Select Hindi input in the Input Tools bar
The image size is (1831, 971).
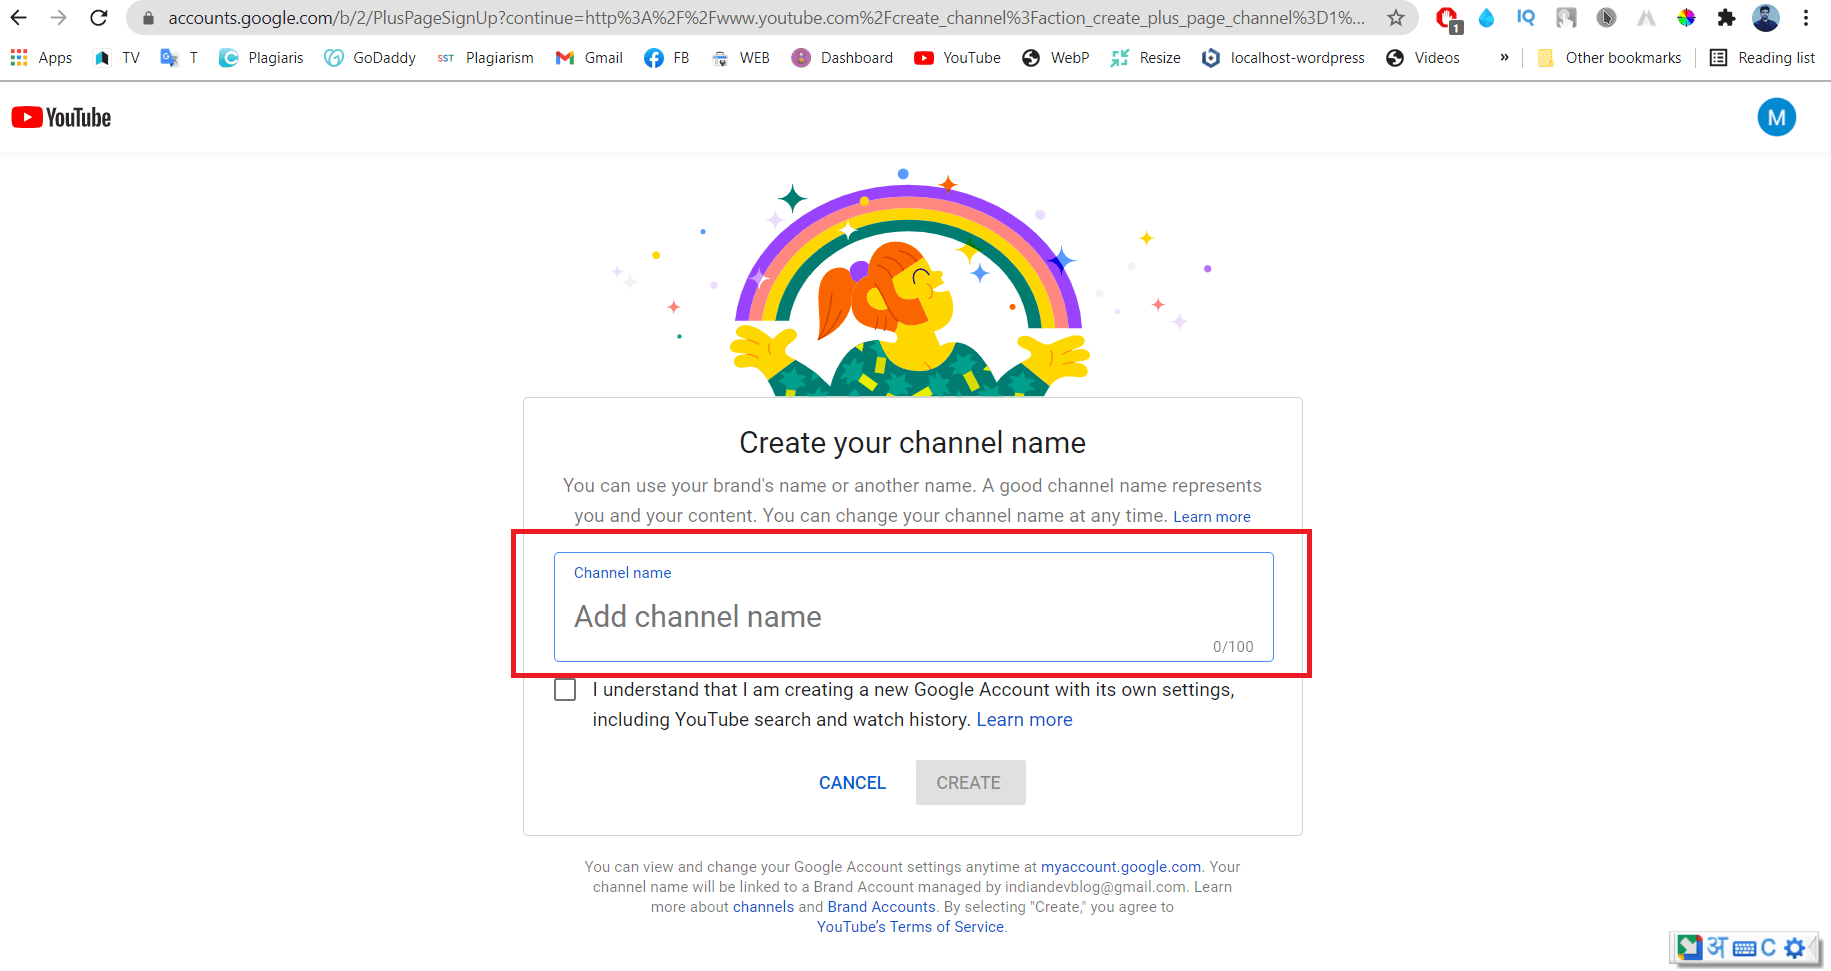[x=1717, y=947]
